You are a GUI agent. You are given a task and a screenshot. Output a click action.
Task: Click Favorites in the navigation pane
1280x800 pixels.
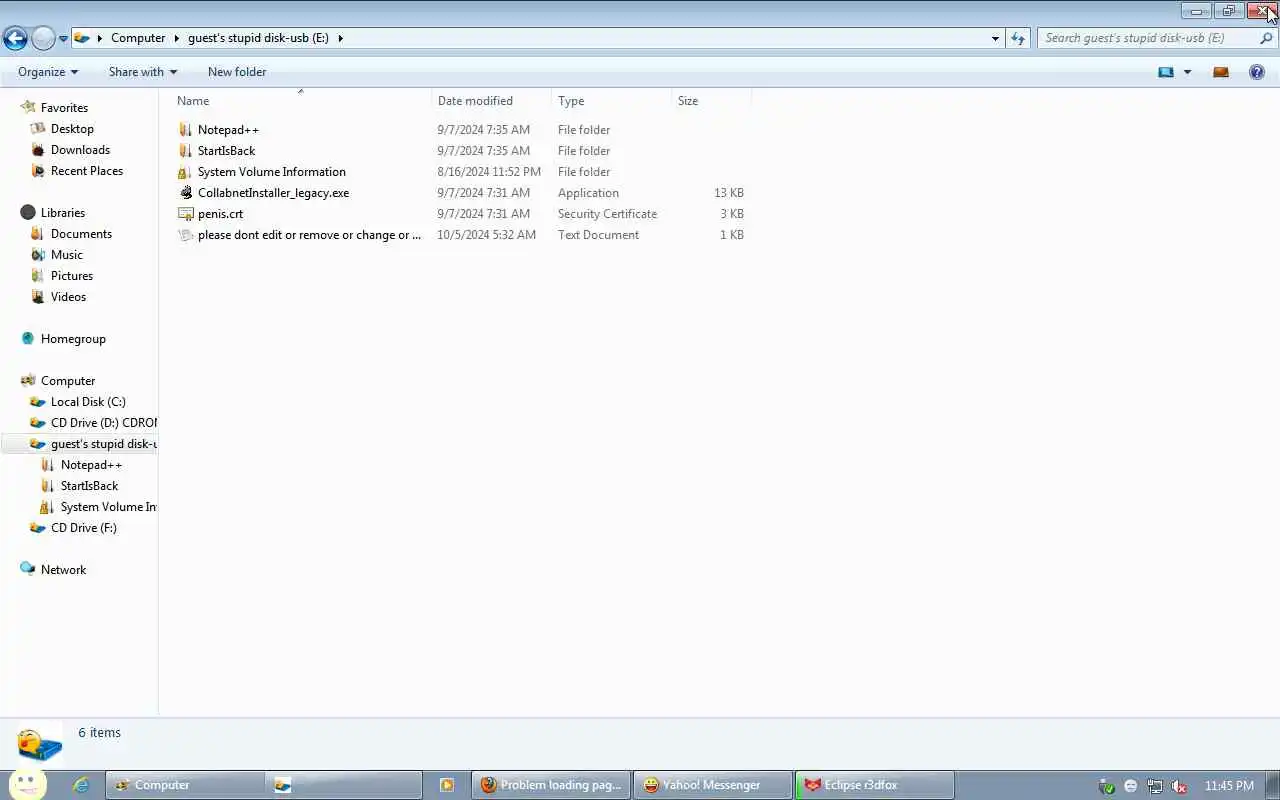coord(64,108)
